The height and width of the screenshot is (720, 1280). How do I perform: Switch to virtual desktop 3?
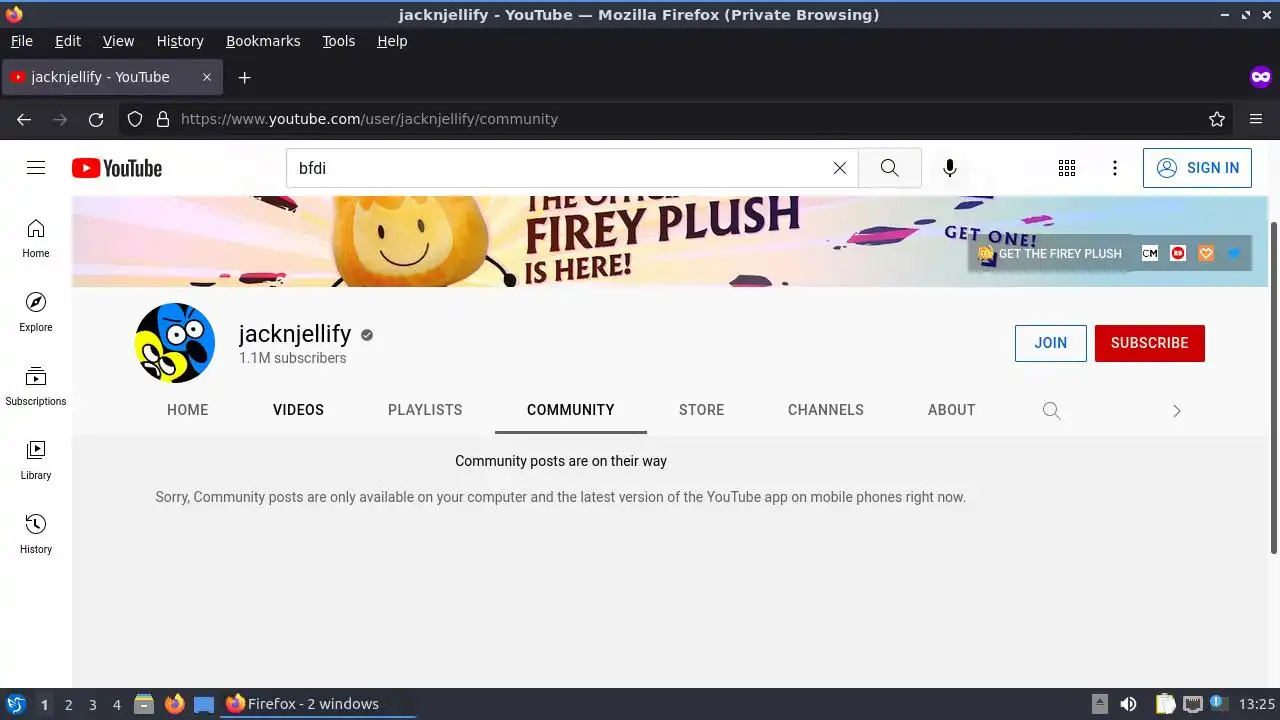92,704
